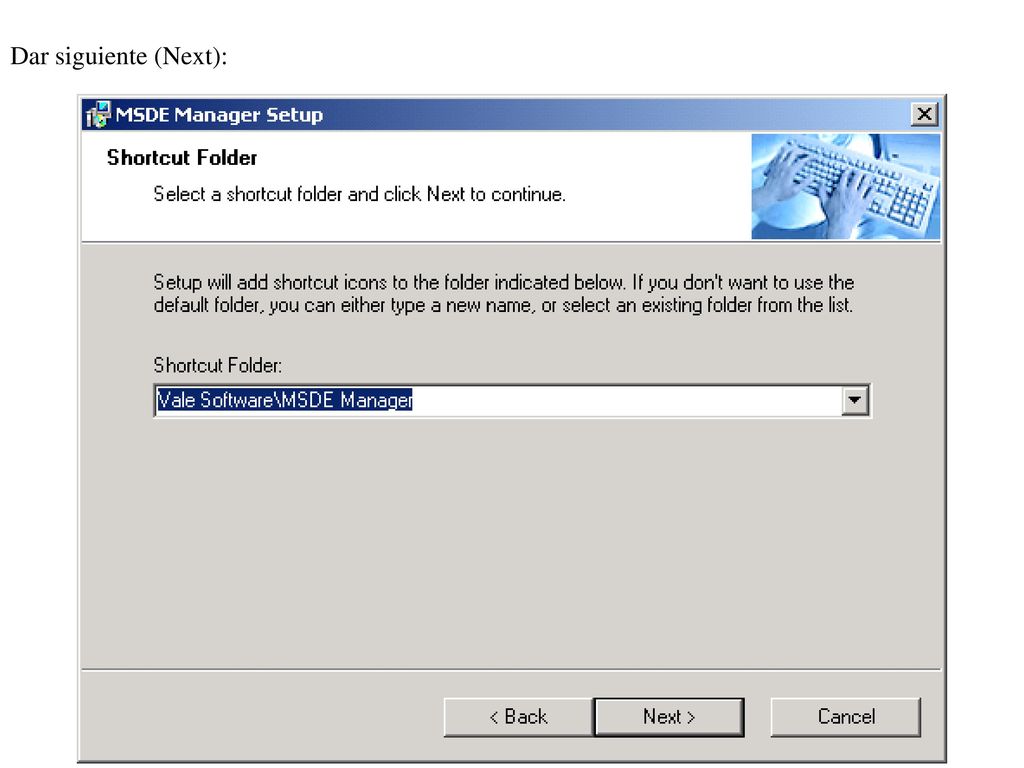This screenshot has width=1024, height=768.
Task: Click the 'Shortcut Folder:' field label
Action: point(217,365)
